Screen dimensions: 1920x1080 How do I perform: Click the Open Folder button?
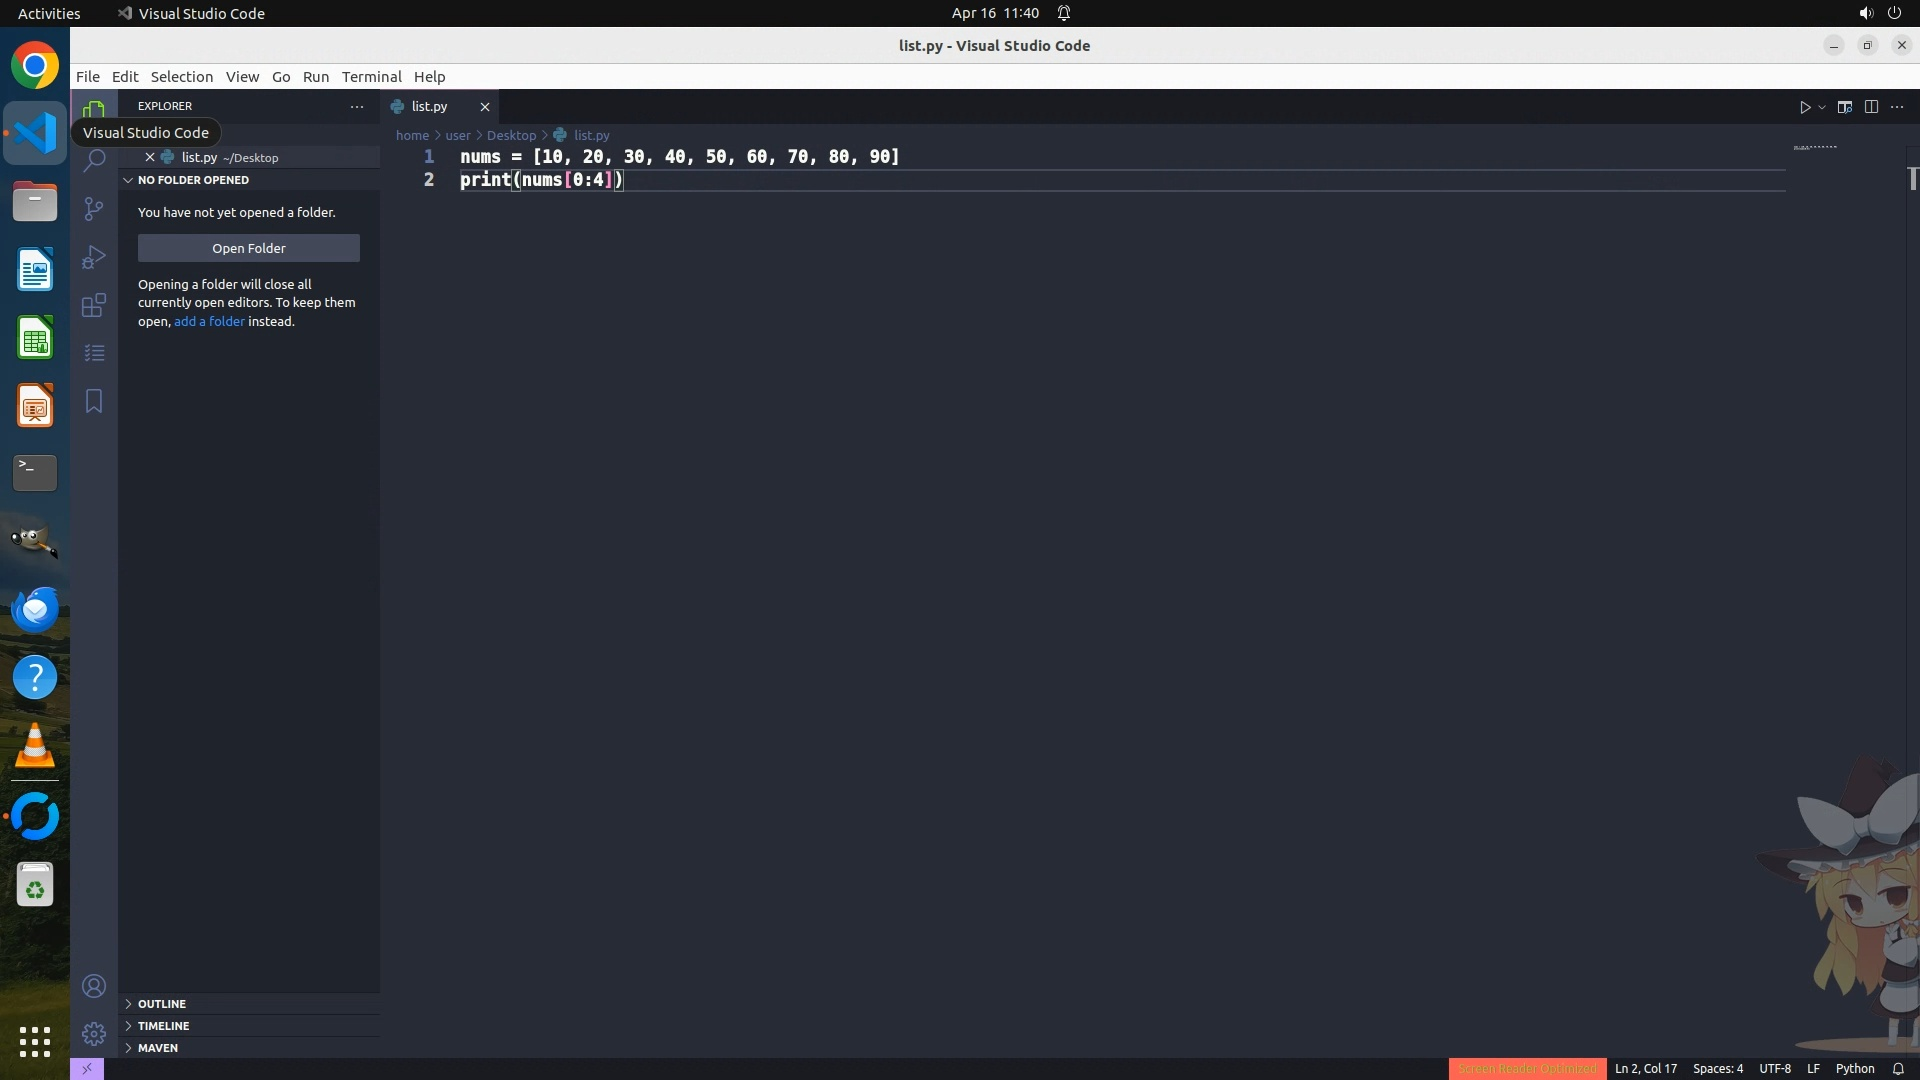point(248,248)
